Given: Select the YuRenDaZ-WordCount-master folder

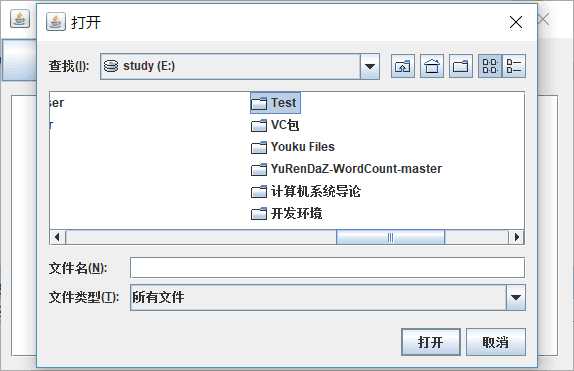Looking at the screenshot, I should (x=346, y=169).
